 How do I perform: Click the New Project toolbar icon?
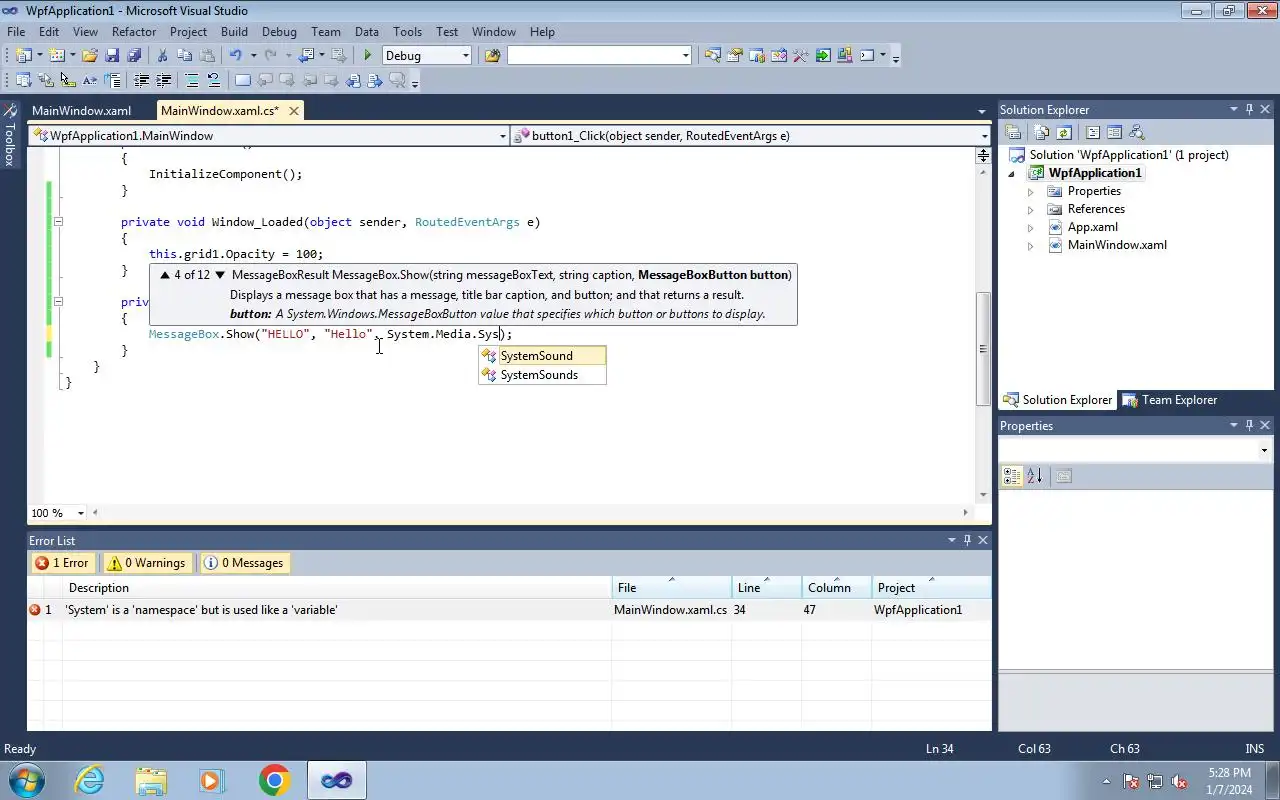23,56
